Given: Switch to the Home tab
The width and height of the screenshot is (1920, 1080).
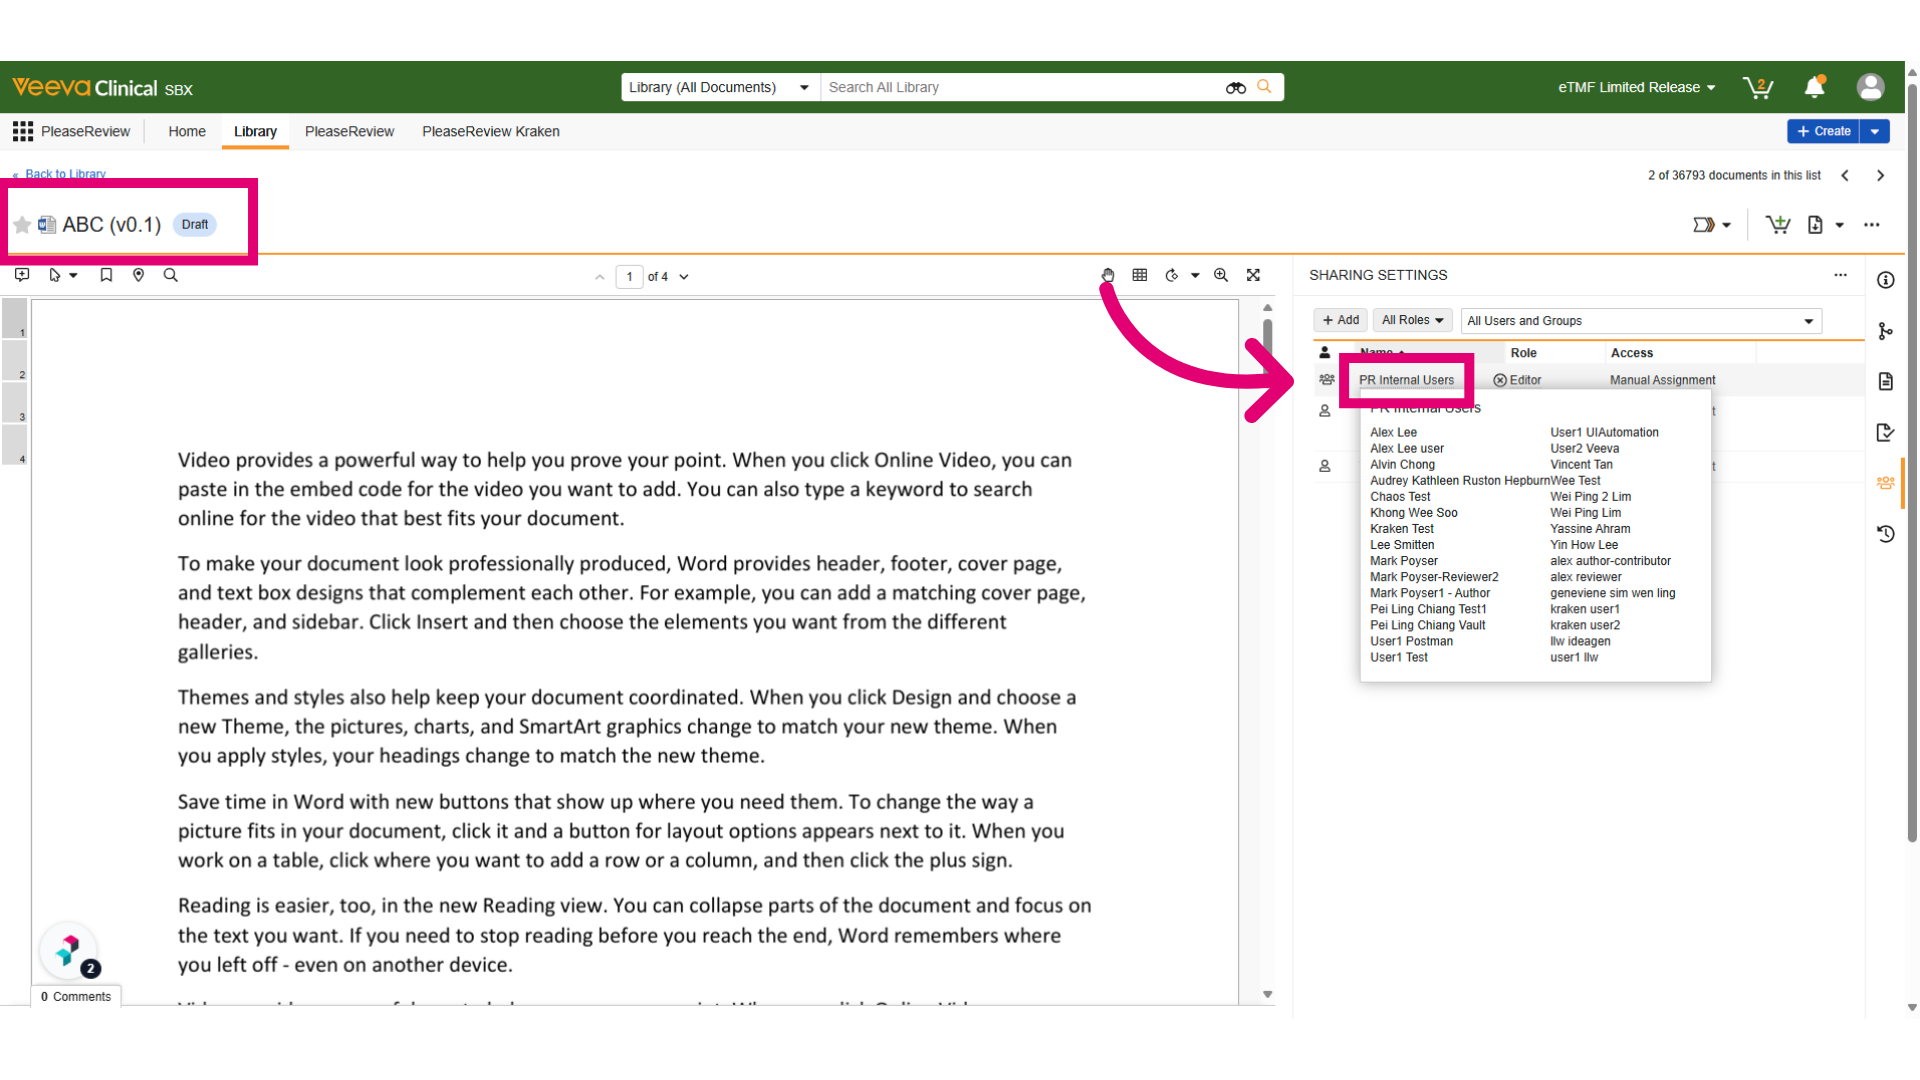Looking at the screenshot, I should click(x=187, y=131).
